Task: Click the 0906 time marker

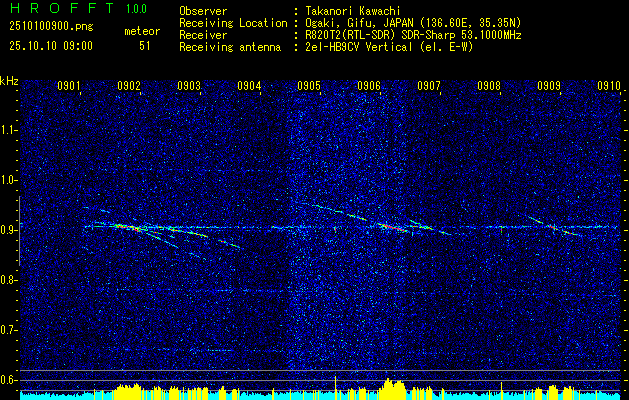Action: coord(369,85)
